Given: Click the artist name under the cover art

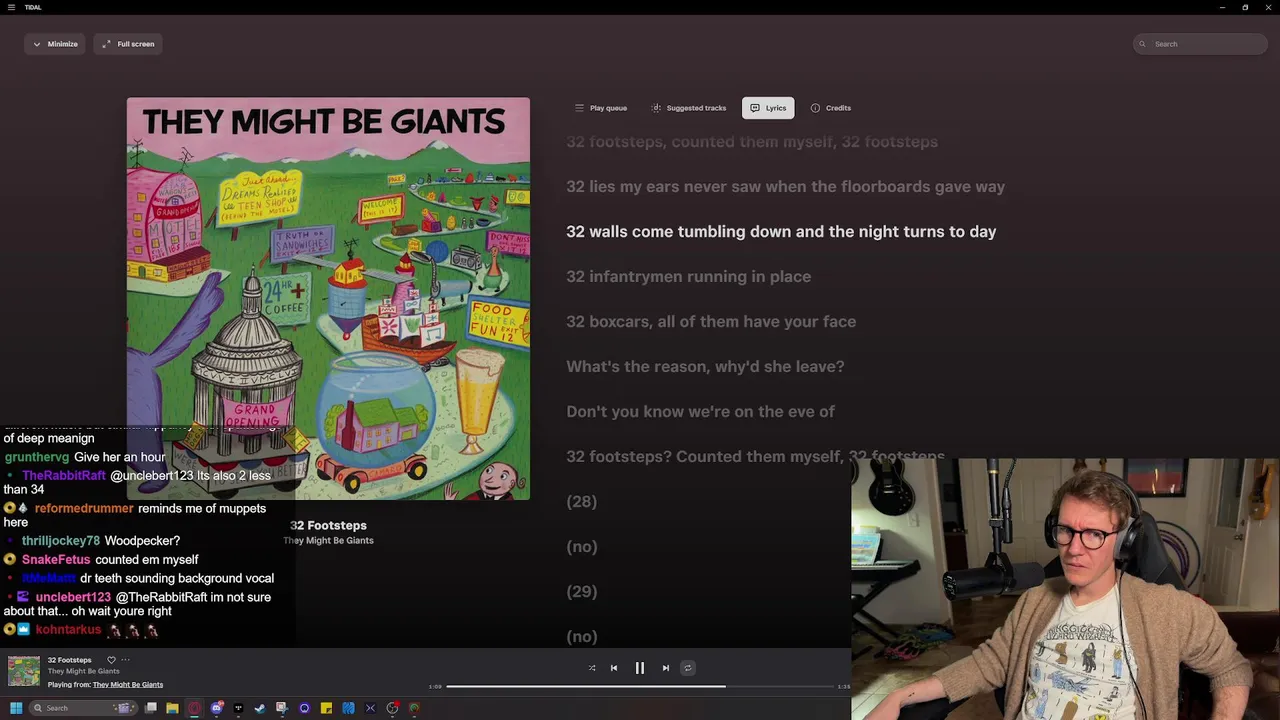Looking at the screenshot, I should coord(328,540).
